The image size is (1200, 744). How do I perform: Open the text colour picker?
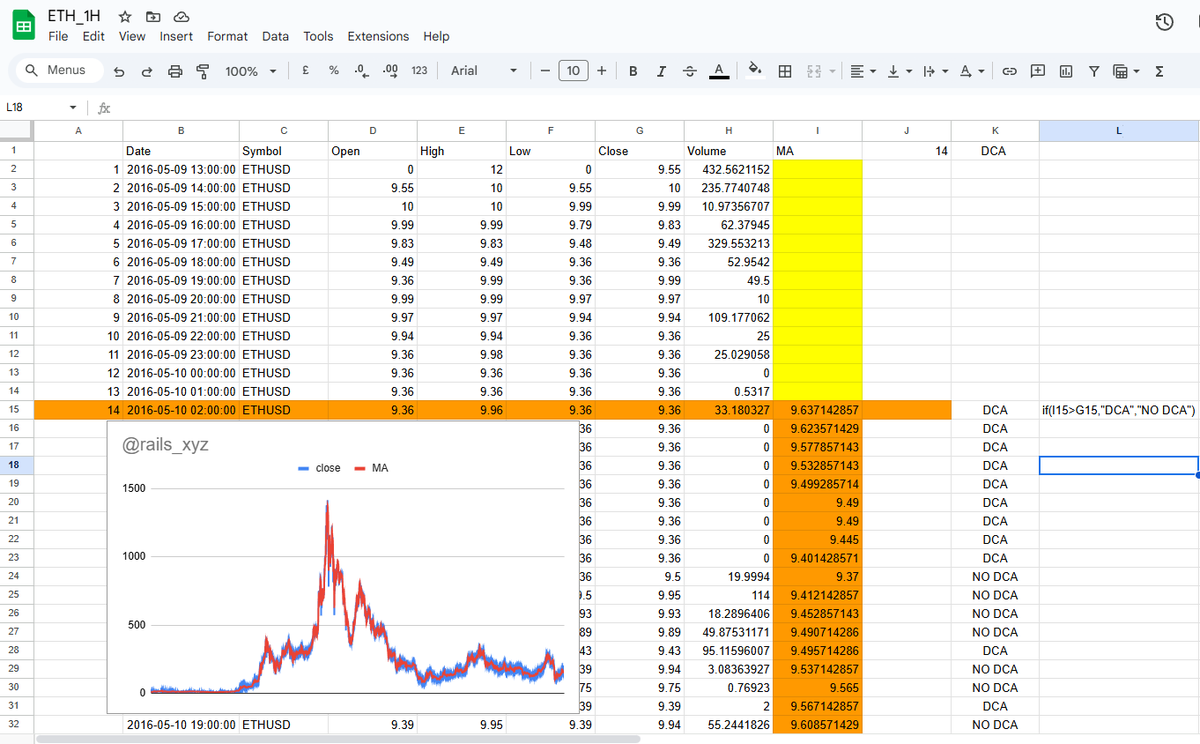(718, 71)
